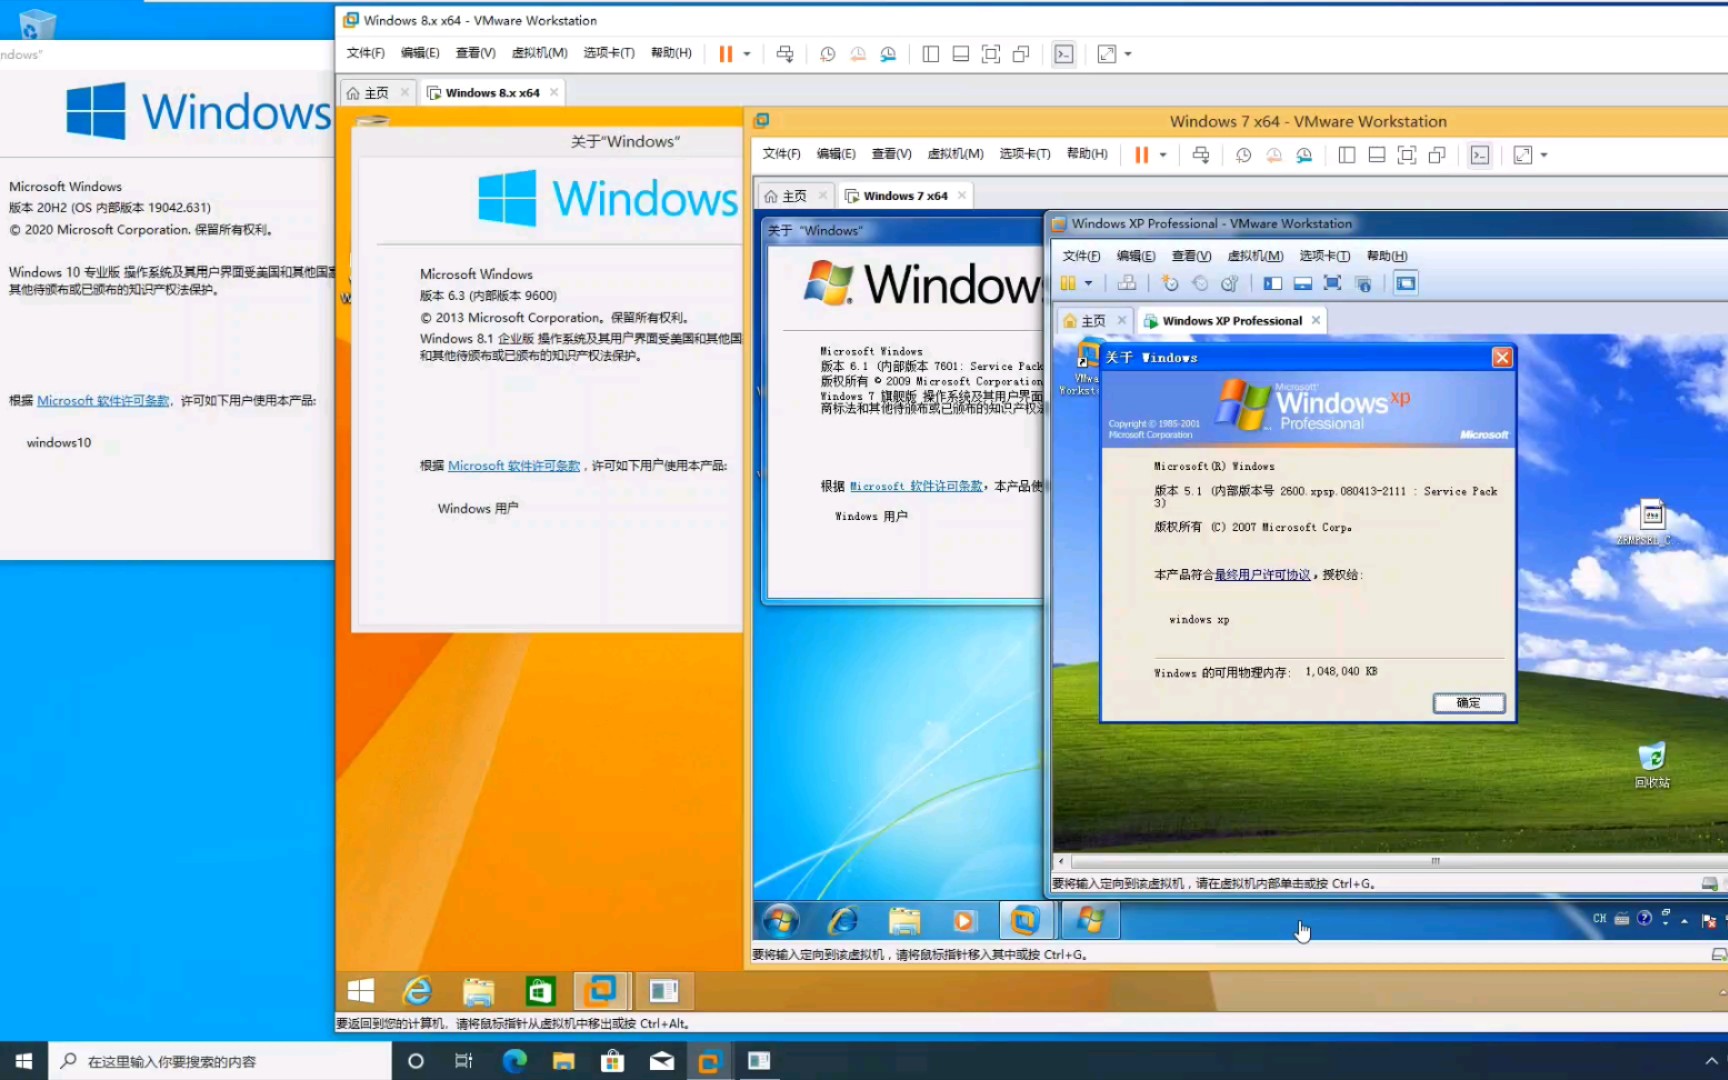Open Microsoft Edge on Windows 10 taskbar
The width and height of the screenshot is (1728, 1080).
point(514,1061)
